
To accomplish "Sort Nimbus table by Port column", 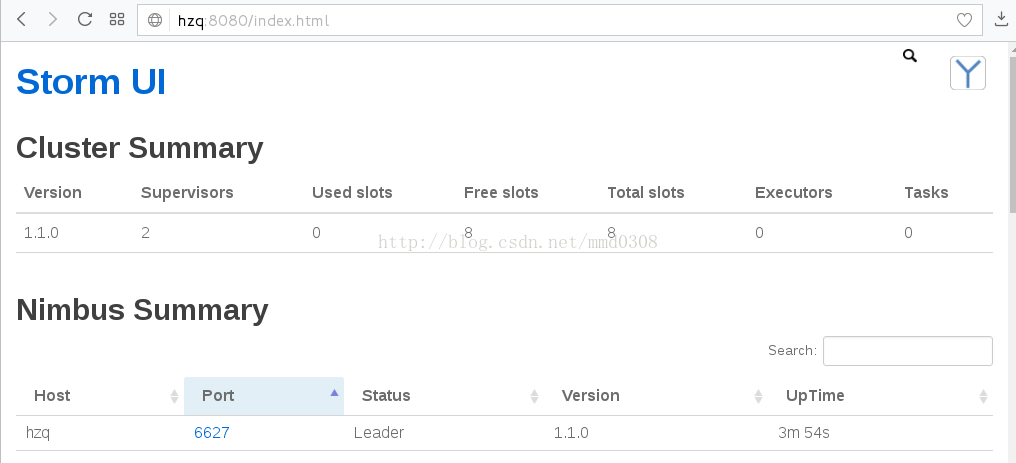I will point(264,396).
